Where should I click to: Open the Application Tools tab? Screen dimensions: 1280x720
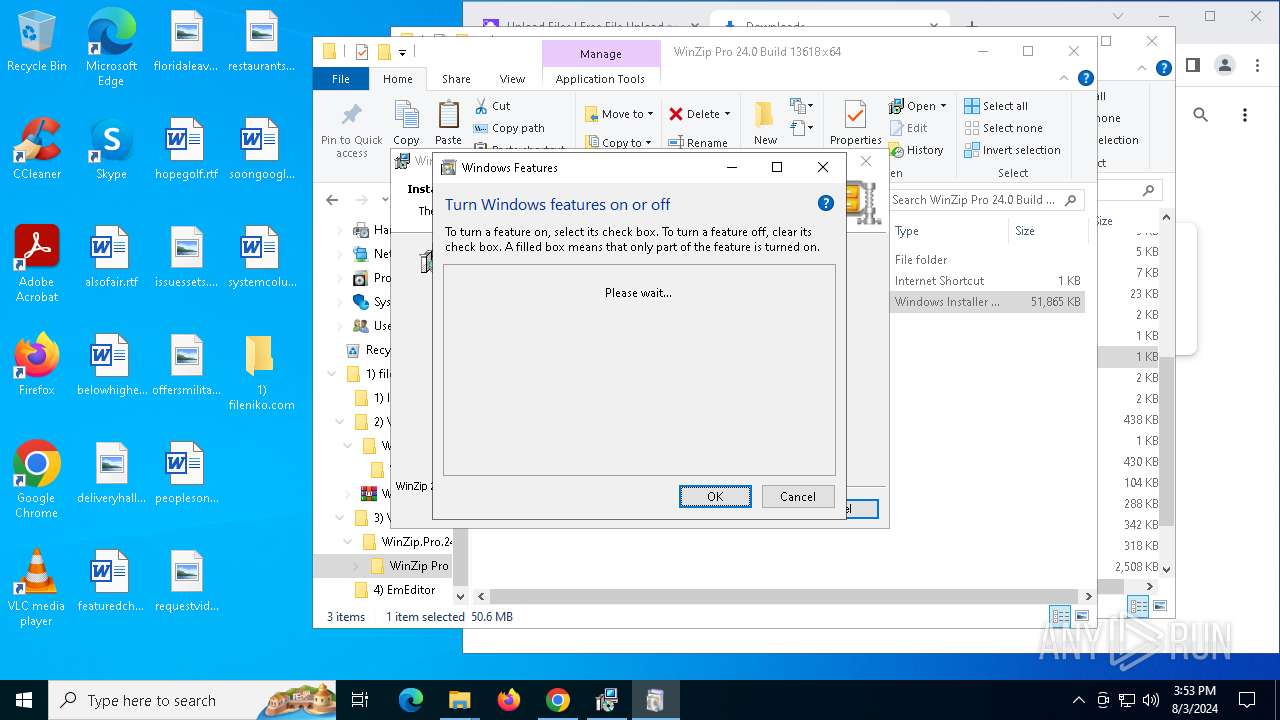(x=600, y=79)
